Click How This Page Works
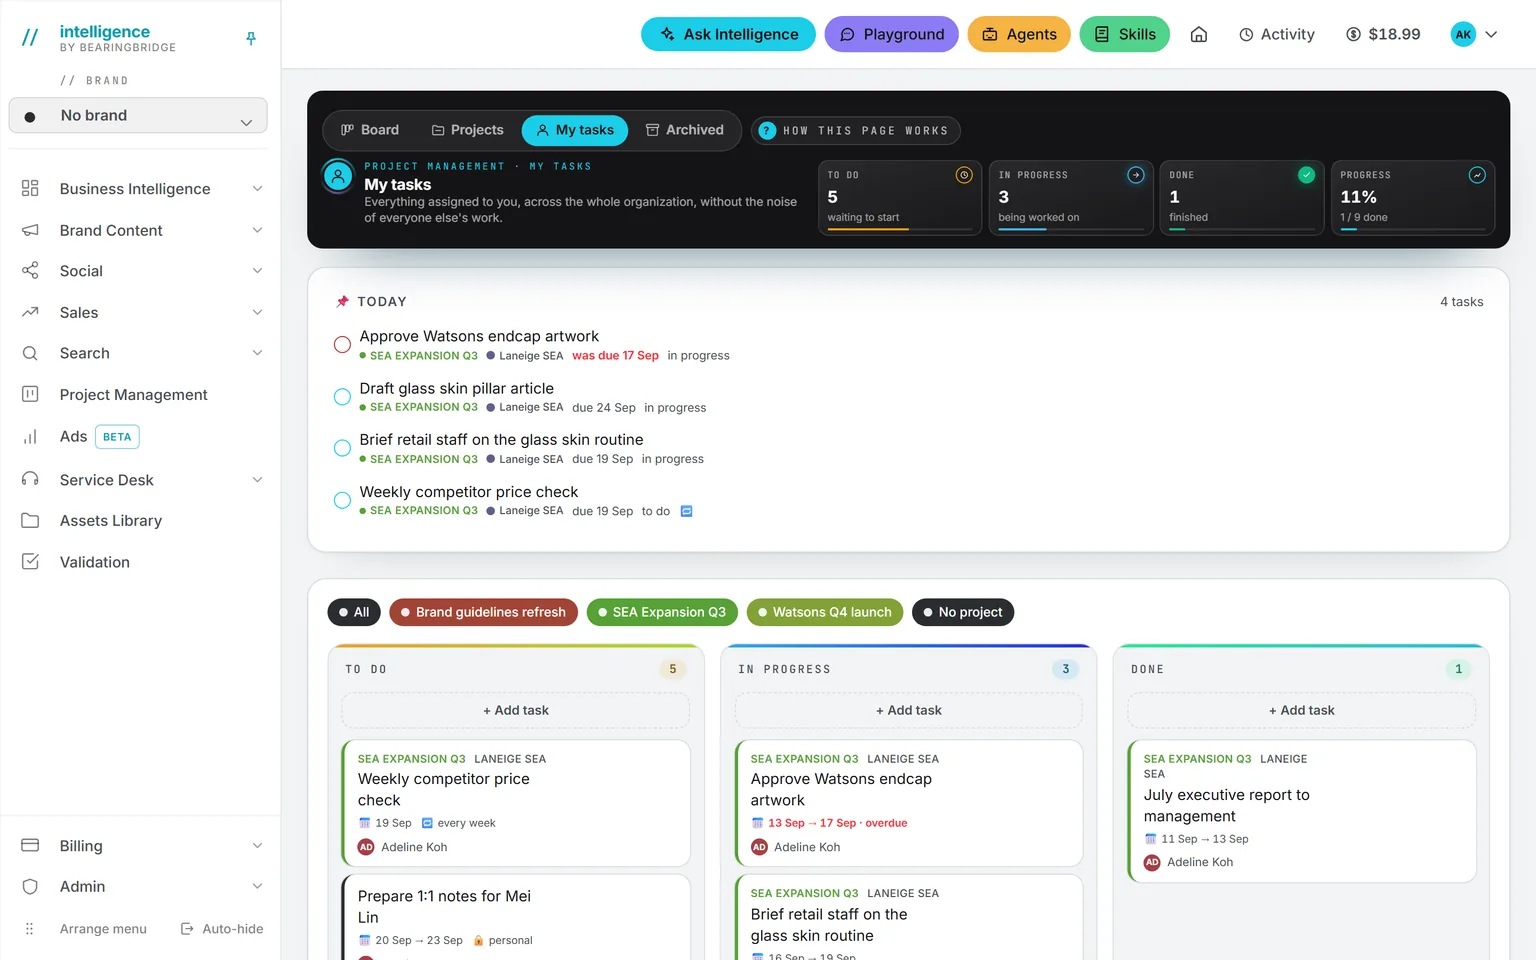 click(x=855, y=131)
